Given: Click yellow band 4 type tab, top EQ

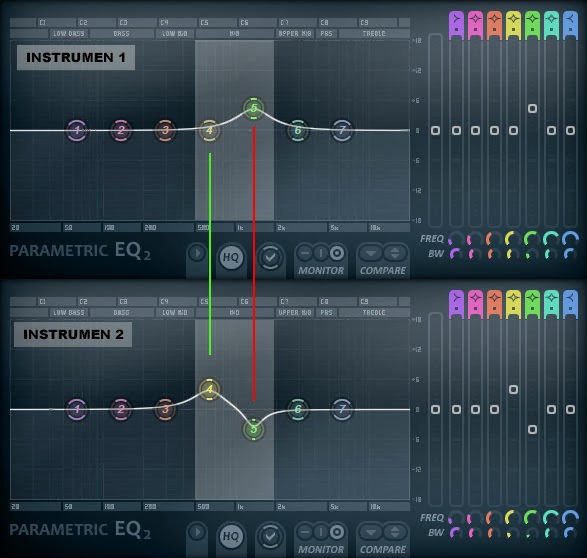Looking at the screenshot, I should point(513,25).
